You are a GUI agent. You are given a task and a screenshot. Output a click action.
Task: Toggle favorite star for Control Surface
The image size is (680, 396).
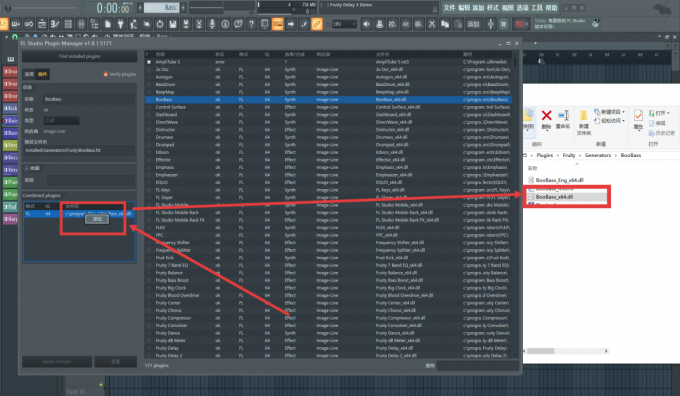[149, 107]
